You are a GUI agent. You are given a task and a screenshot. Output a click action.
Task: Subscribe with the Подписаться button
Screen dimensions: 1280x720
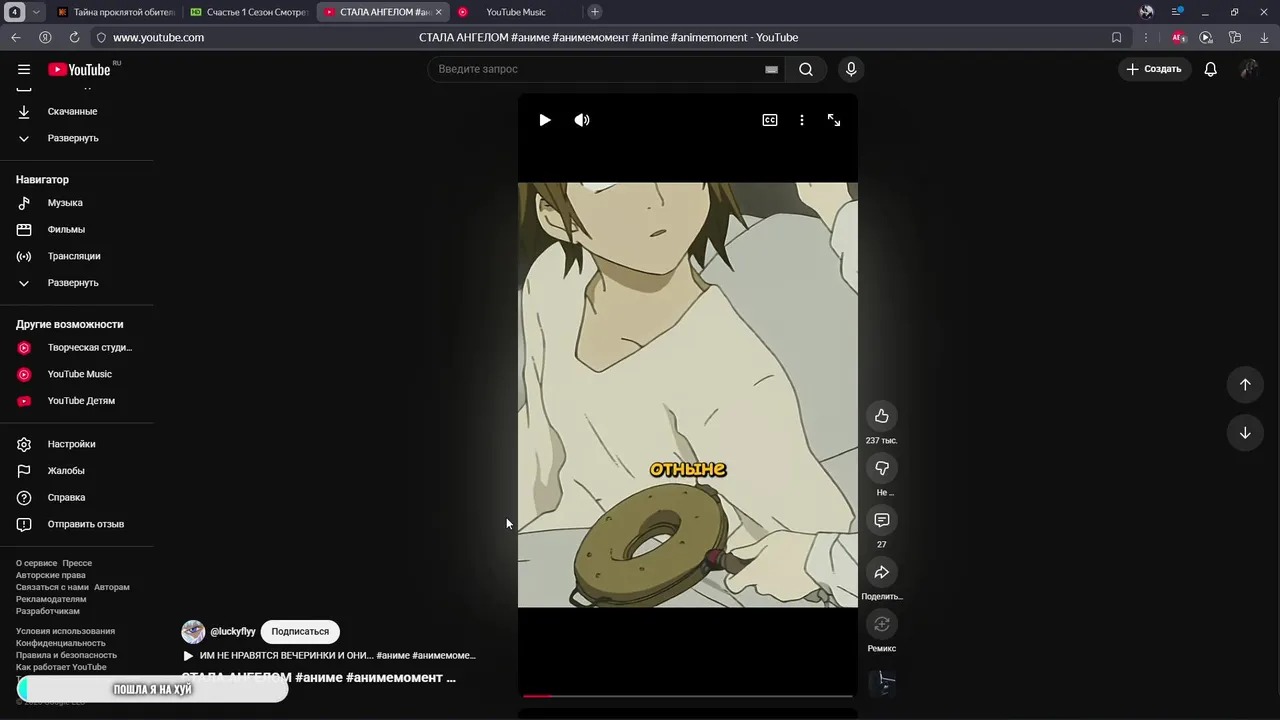(300, 632)
